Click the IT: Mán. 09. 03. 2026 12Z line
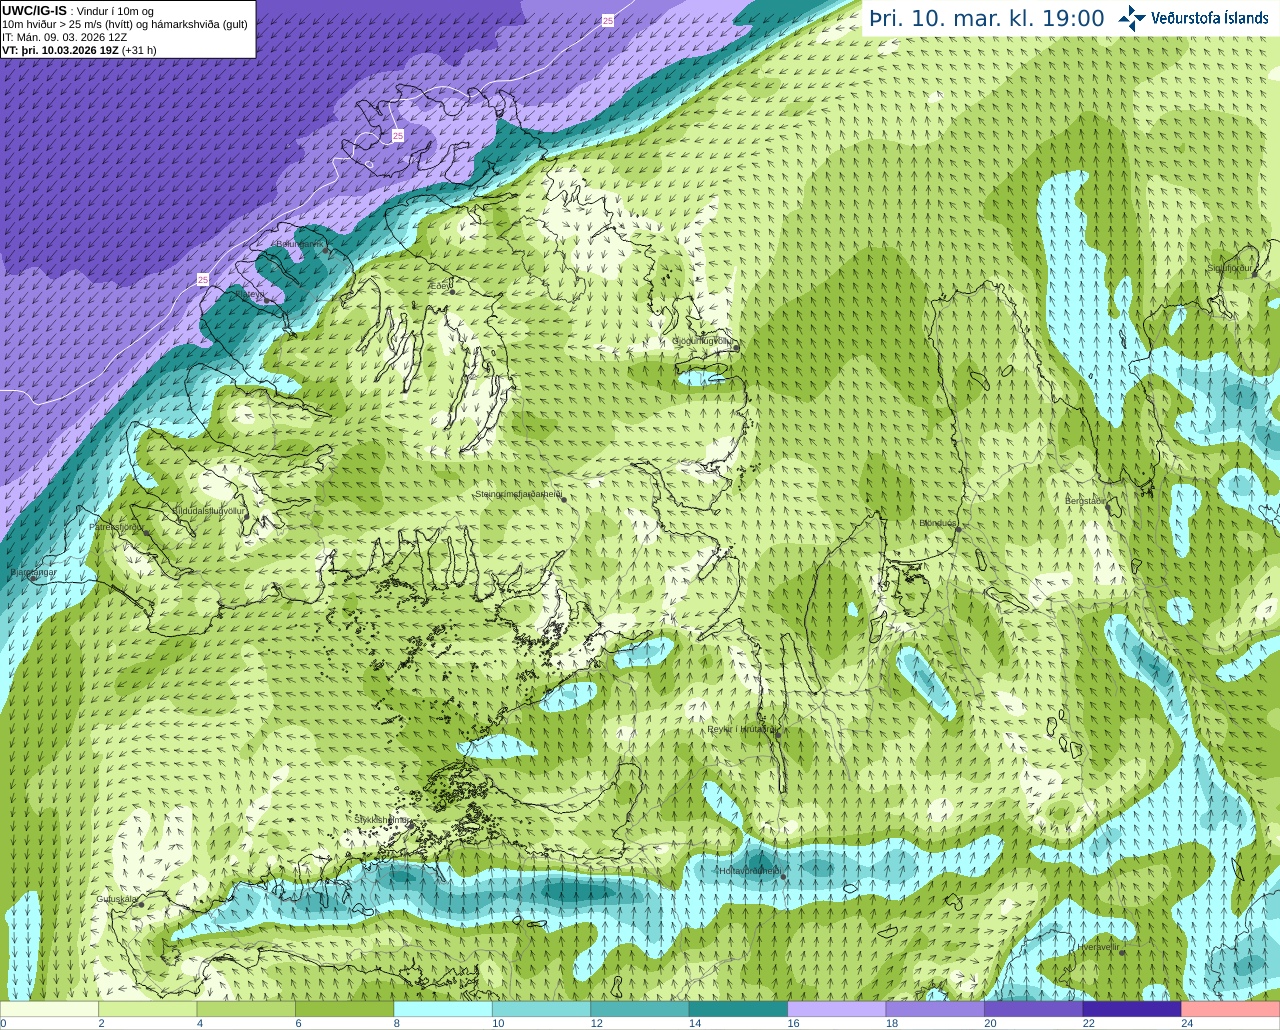Viewport: 1280px width, 1030px height. [64, 37]
